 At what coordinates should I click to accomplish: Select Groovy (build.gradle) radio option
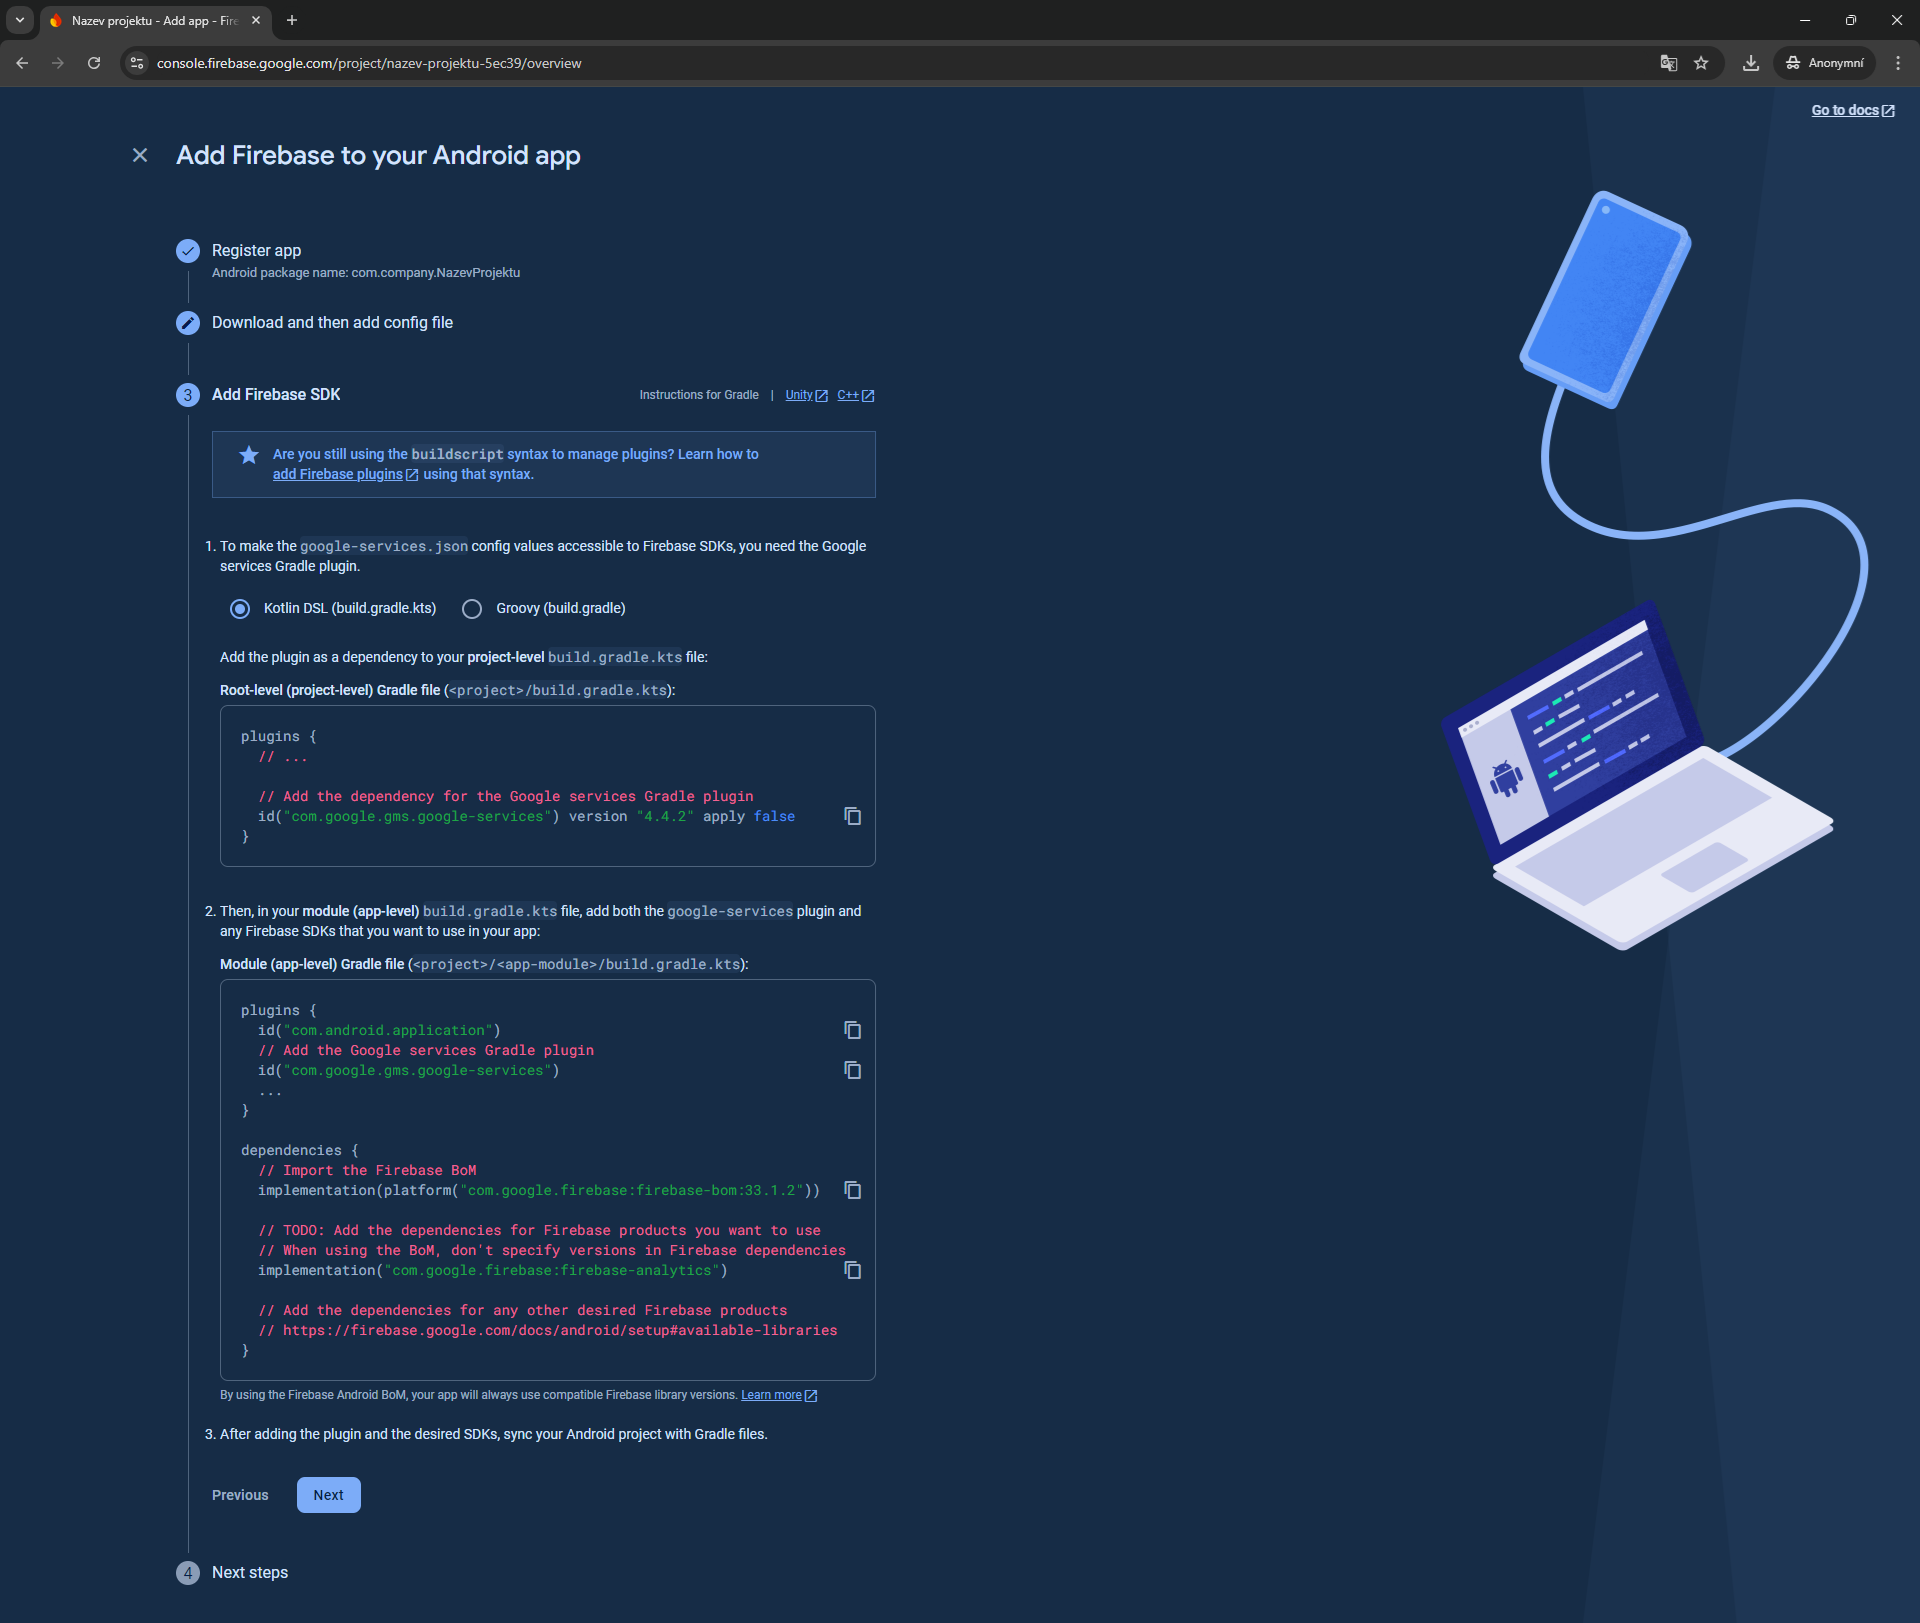coord(472,608)
